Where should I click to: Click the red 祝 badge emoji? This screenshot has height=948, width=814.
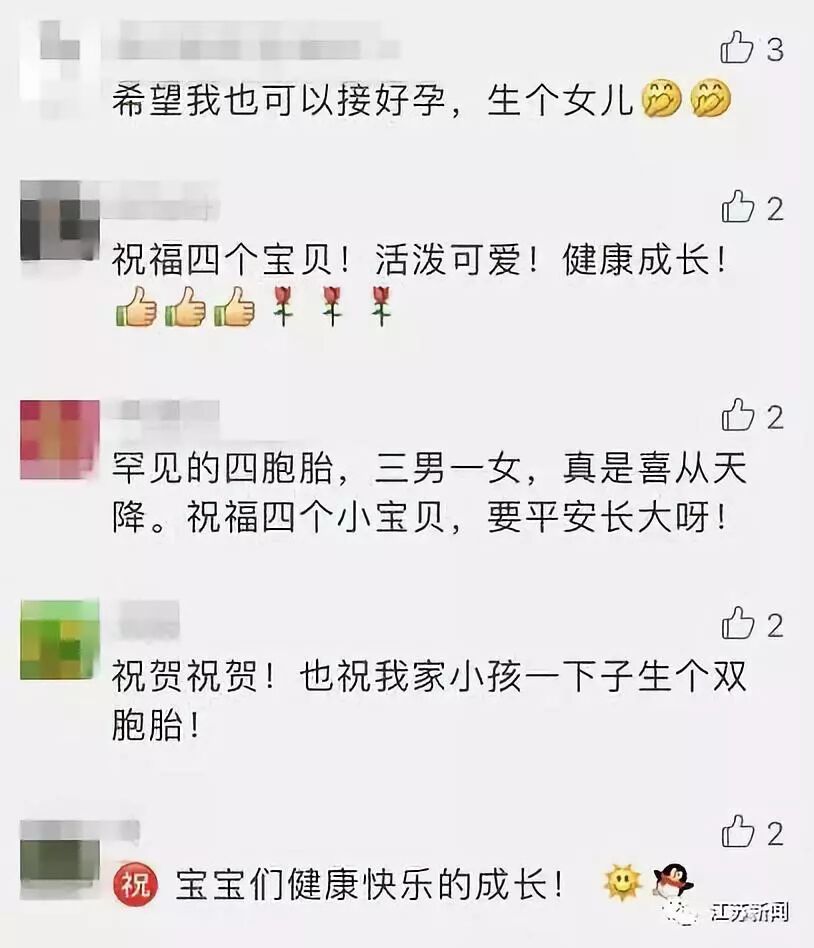[x=135, y=885]
